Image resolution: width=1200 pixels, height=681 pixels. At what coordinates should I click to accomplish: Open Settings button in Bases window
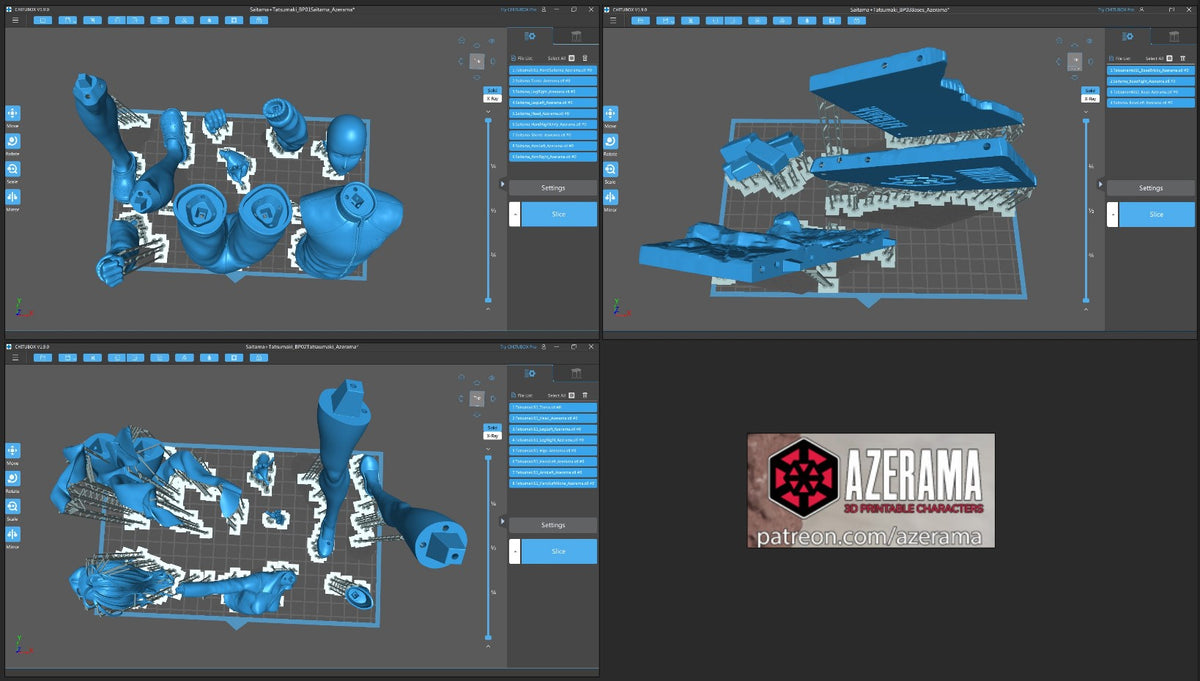click(x=1151, y=188)
